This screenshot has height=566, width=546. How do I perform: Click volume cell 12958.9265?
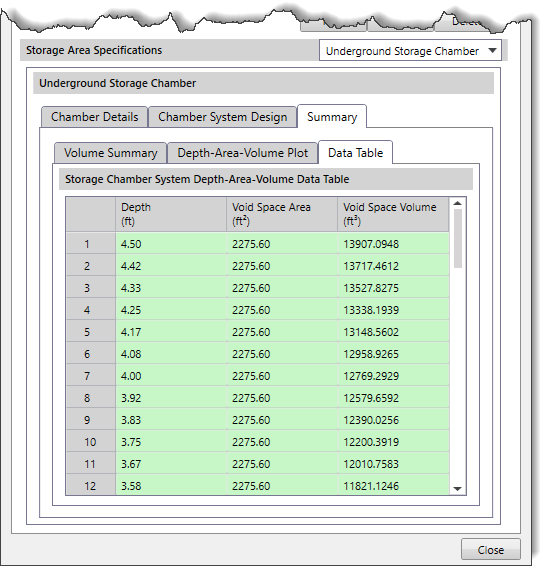tap(393, 354)
